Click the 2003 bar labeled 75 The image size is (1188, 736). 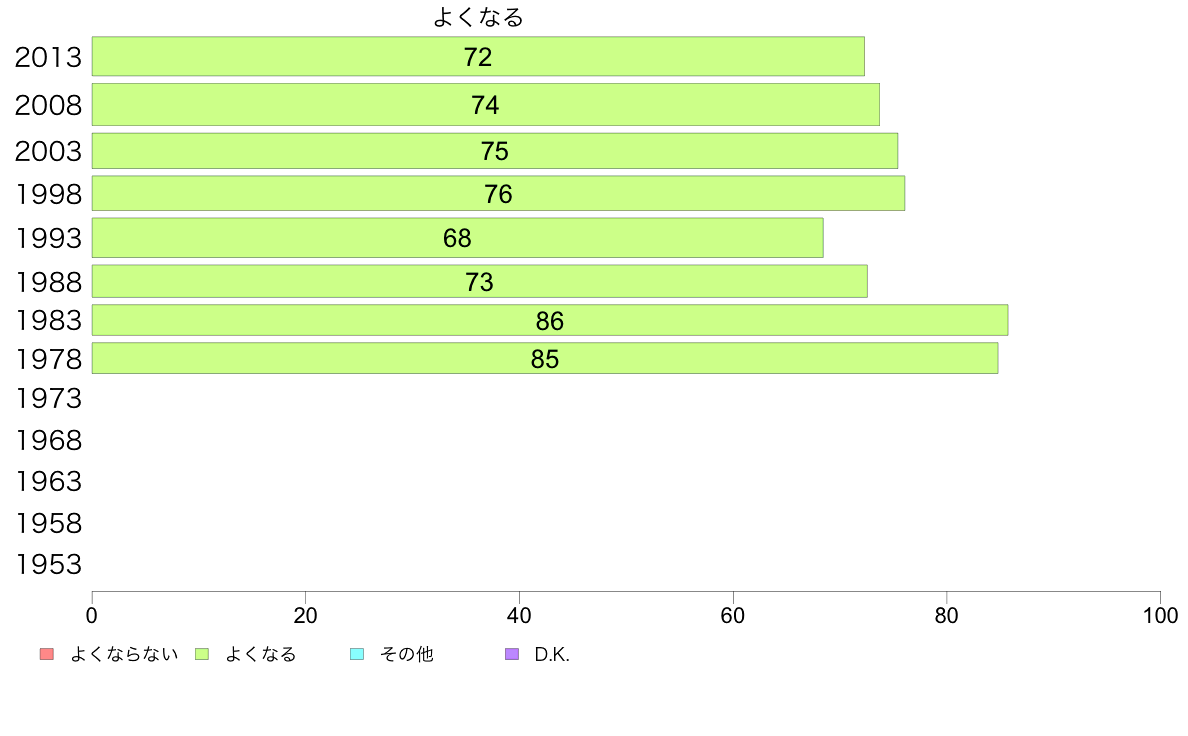(x=495, y=151)
